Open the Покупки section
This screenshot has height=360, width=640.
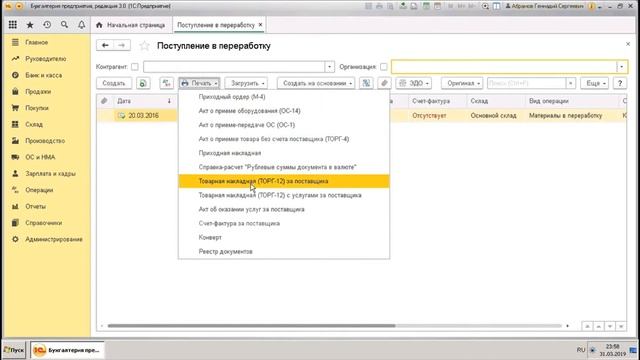(37, 108)
